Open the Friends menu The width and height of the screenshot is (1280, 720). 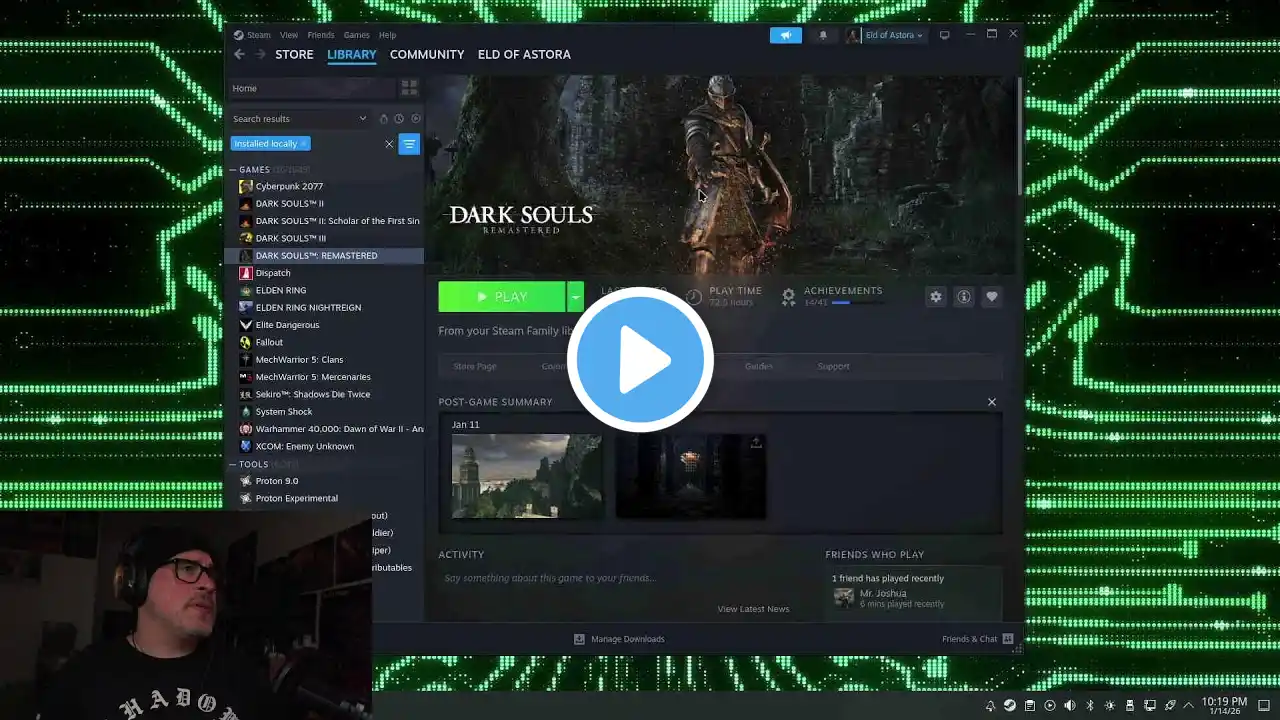(x=321, y=35)
